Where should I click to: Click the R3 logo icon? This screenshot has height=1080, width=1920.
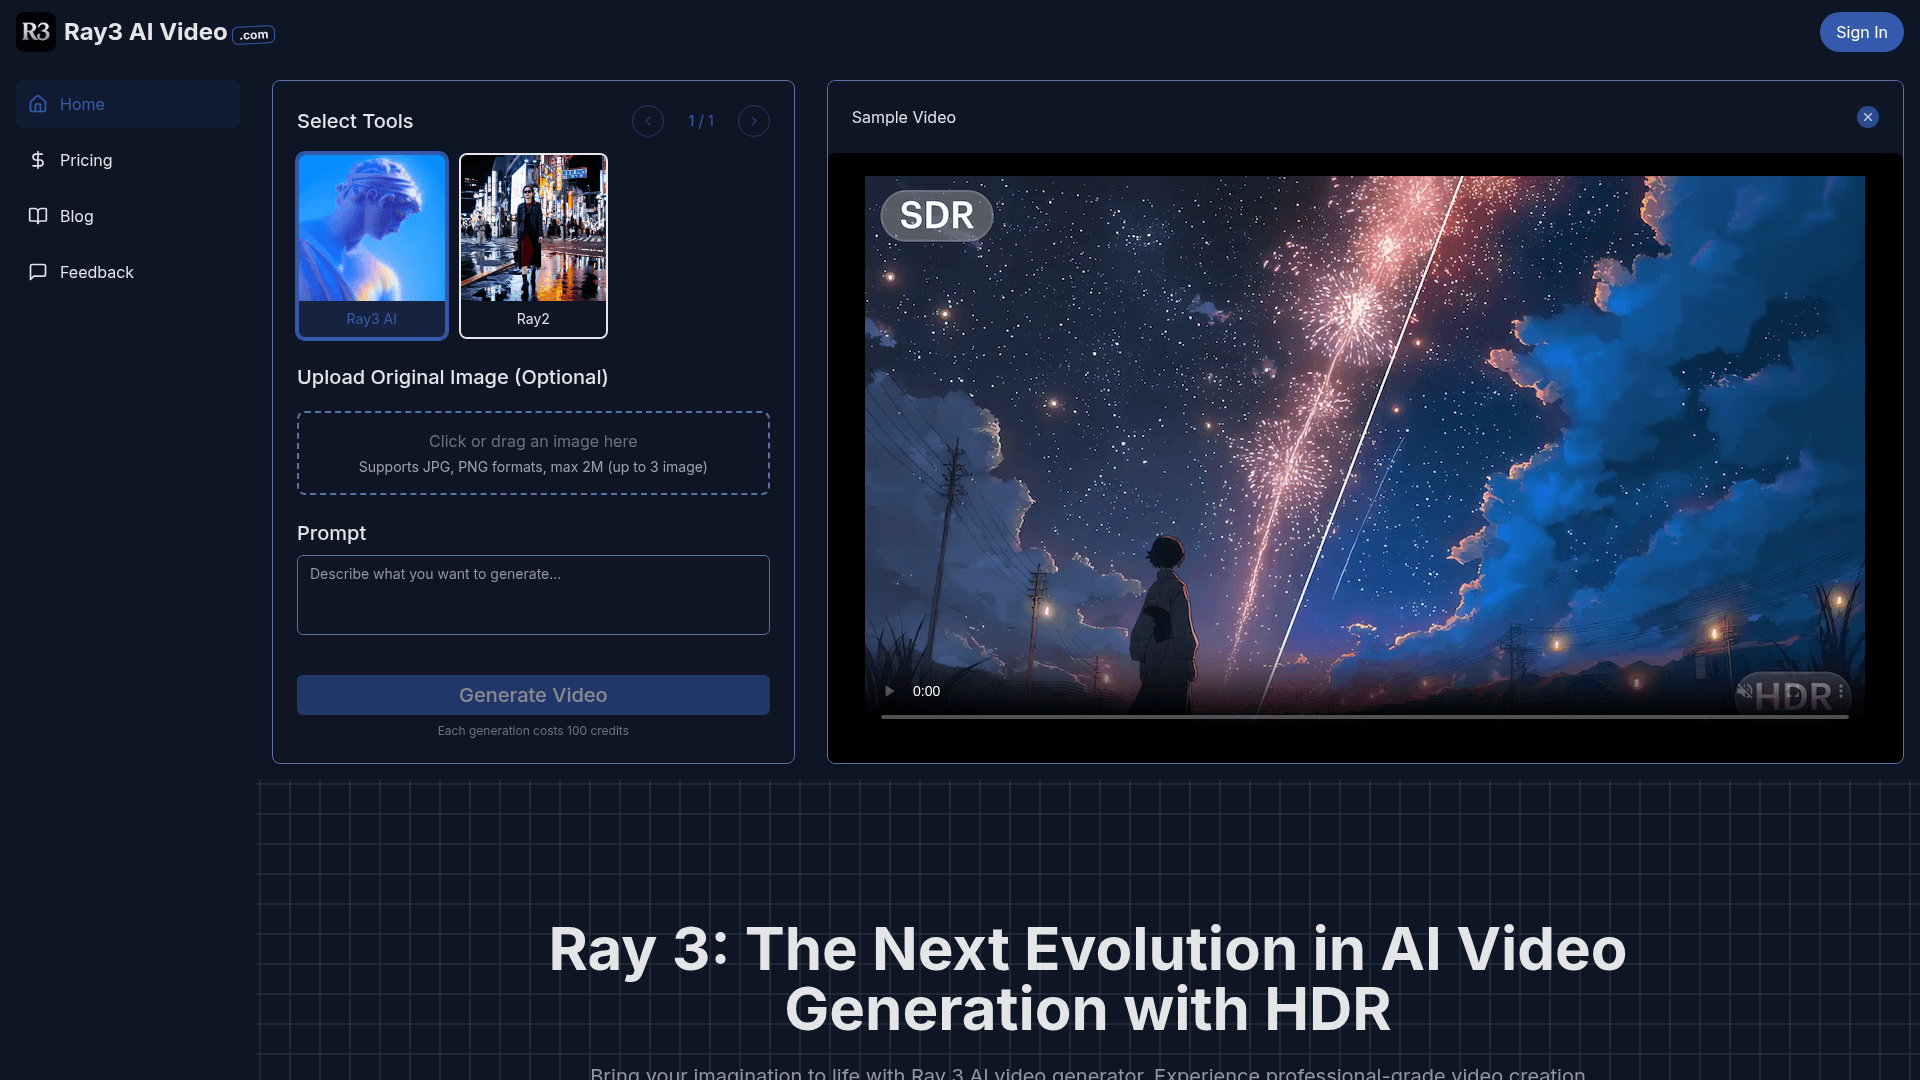(36, 32)
